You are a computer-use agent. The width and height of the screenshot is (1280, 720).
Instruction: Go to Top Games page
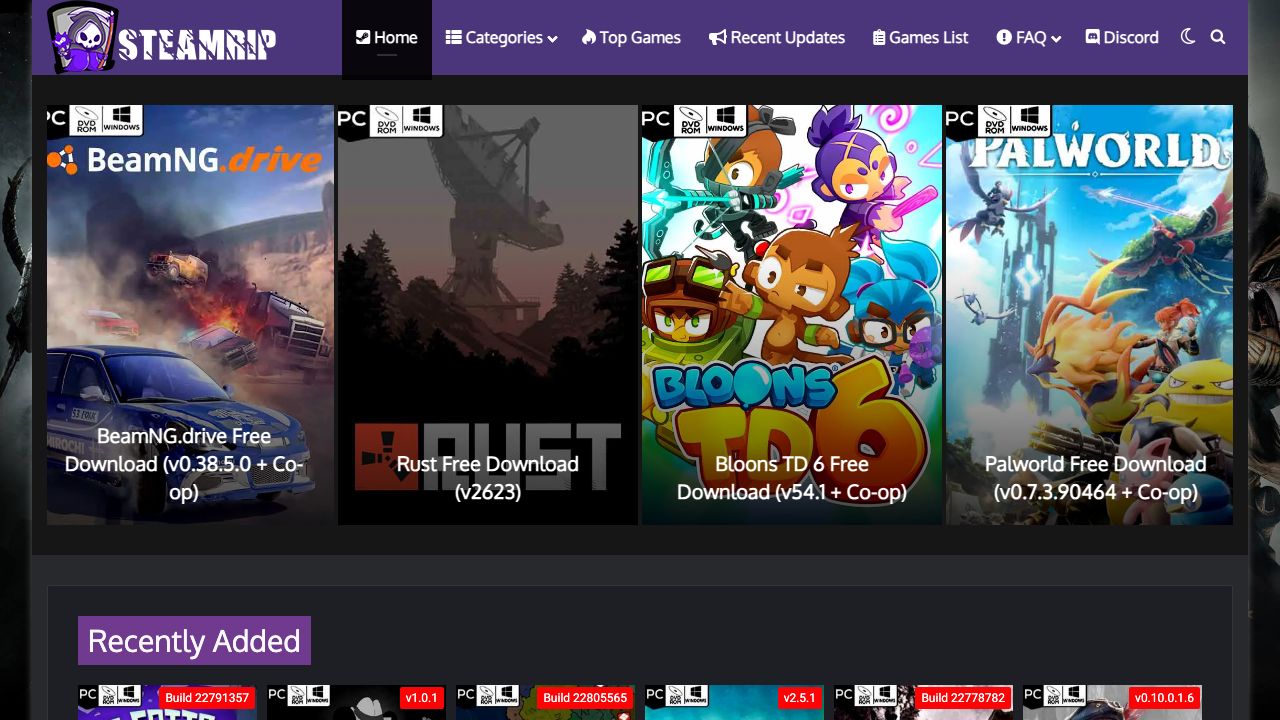(x=631, y=38)
